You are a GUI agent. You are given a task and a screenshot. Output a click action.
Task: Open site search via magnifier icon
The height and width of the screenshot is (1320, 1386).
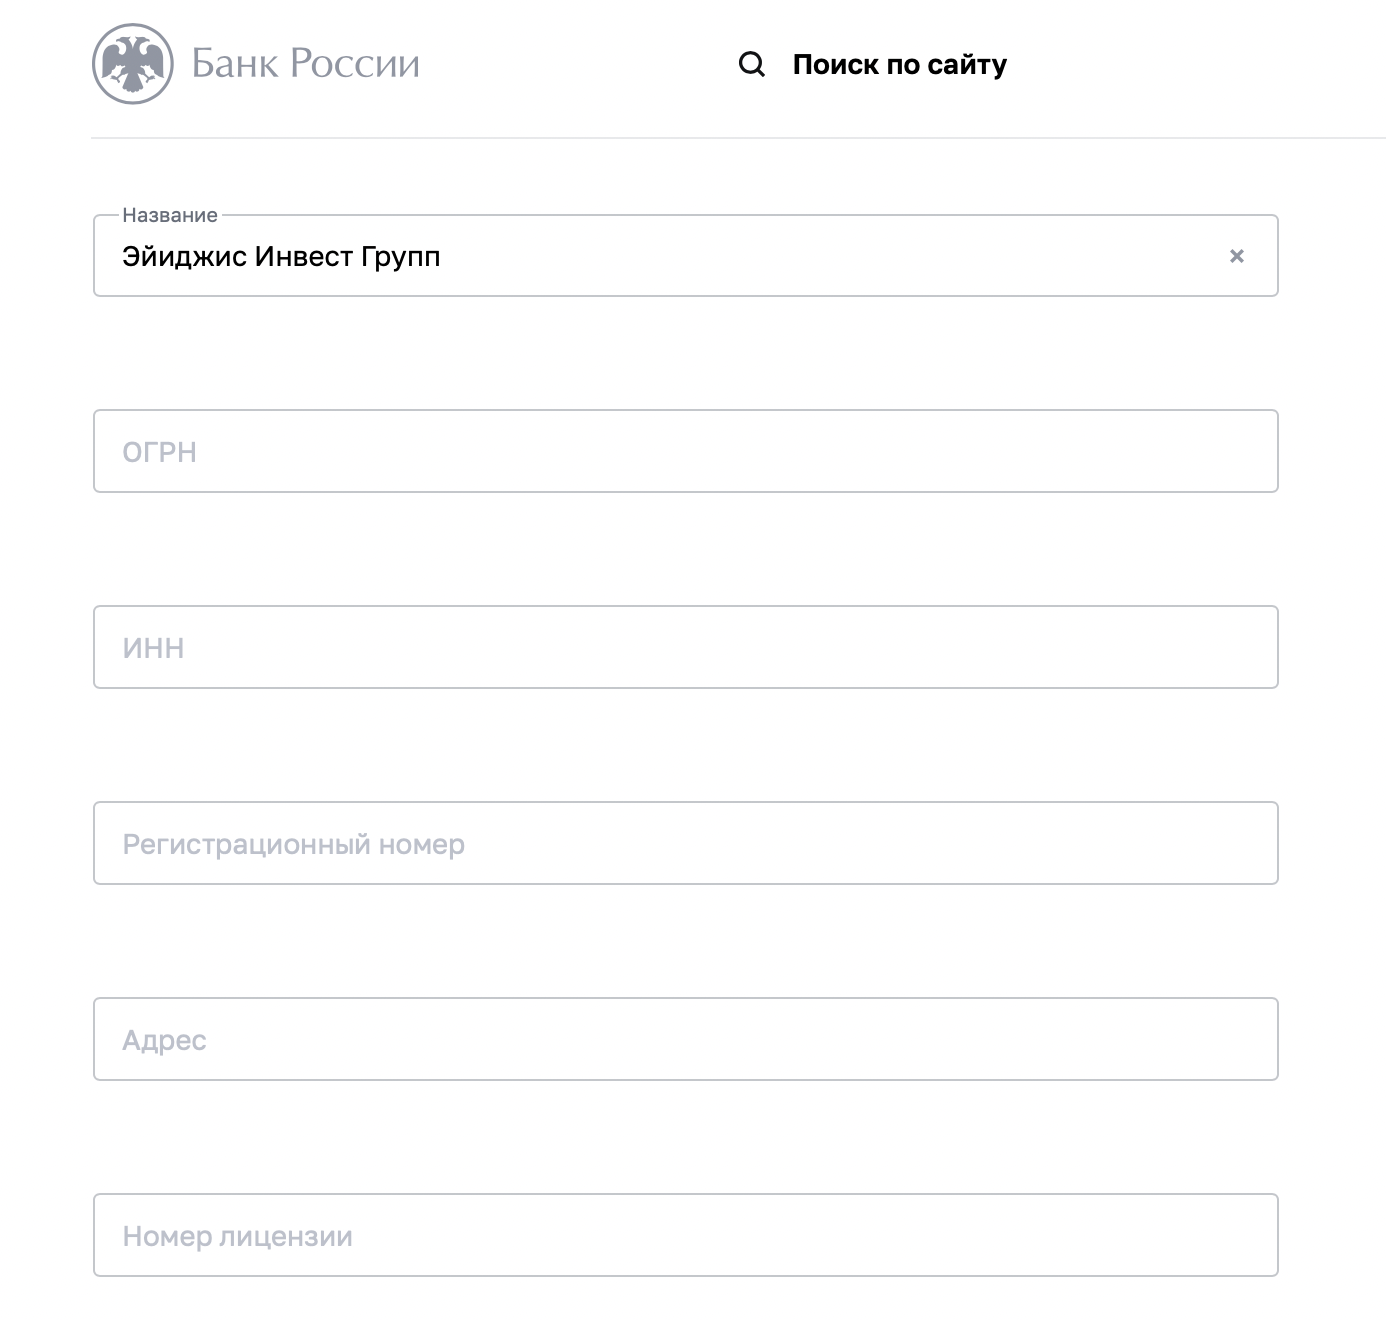(752, 65)
